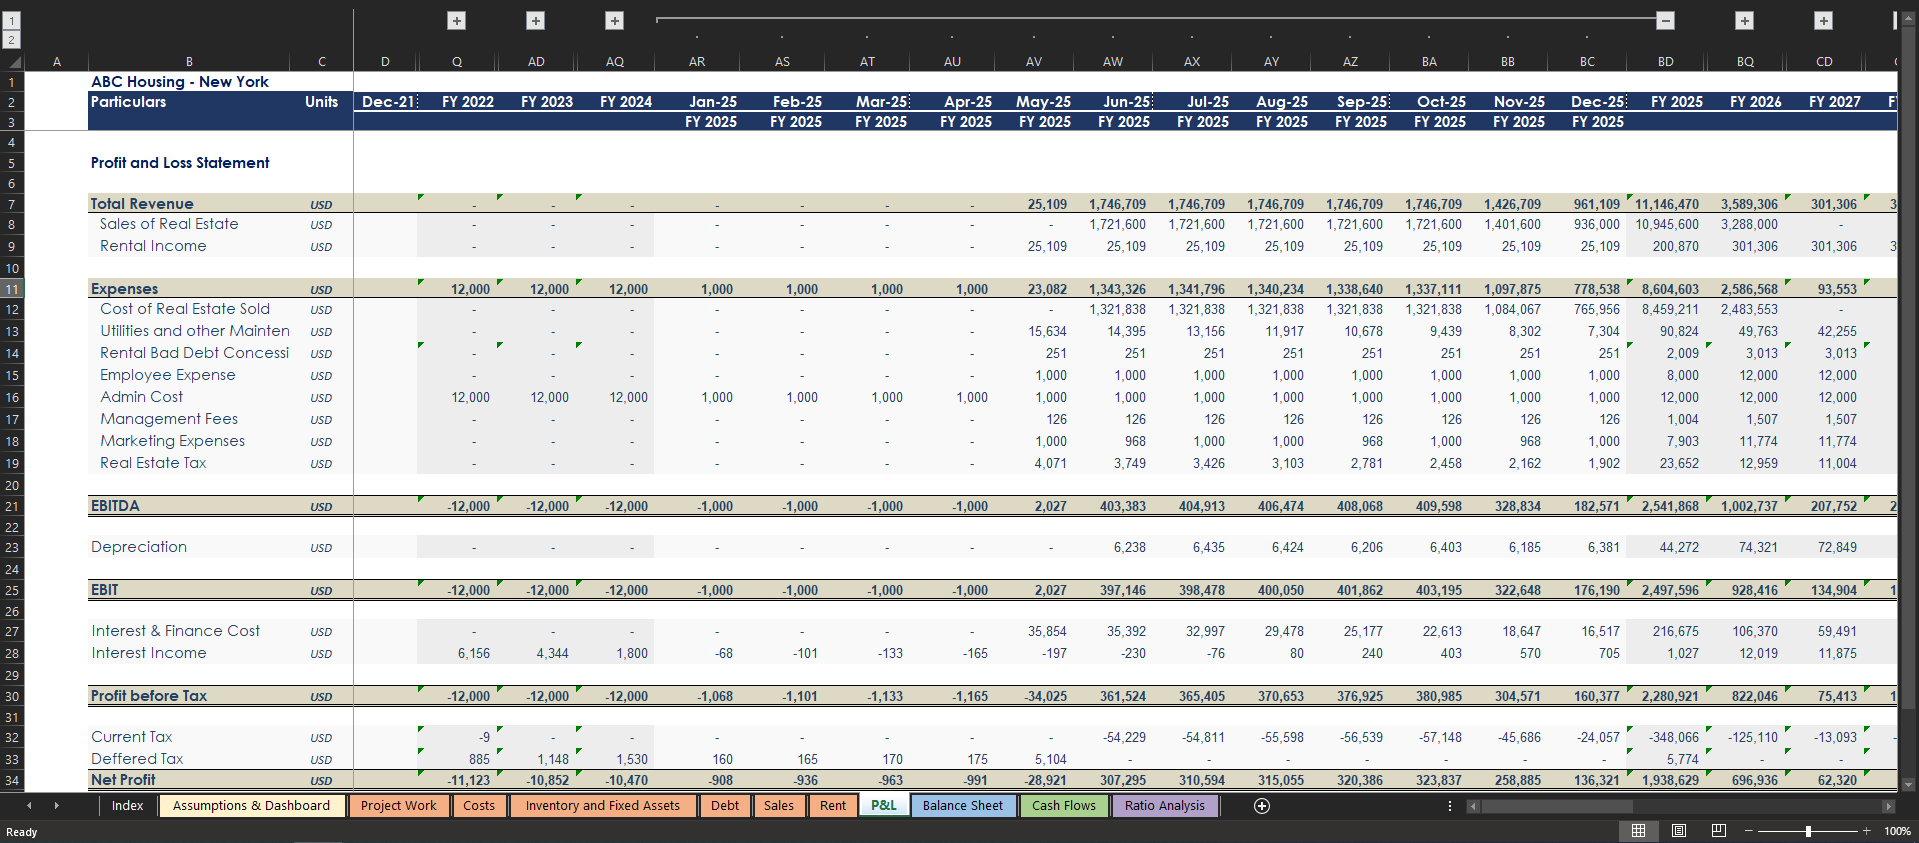Switch to Page Layout view

point(1679,831)
